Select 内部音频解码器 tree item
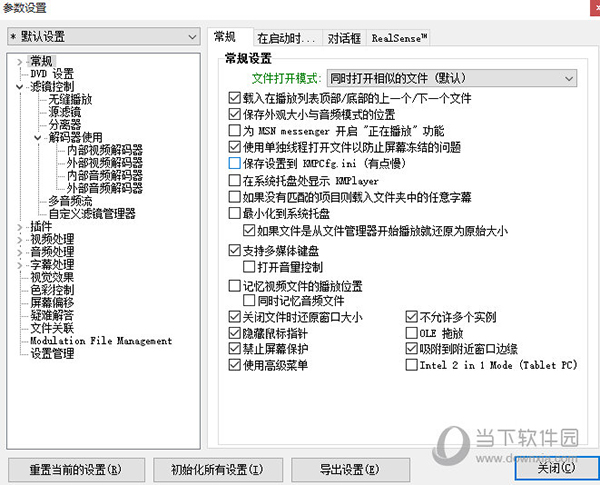Screen dimensions: 600x485 [104, 176]
